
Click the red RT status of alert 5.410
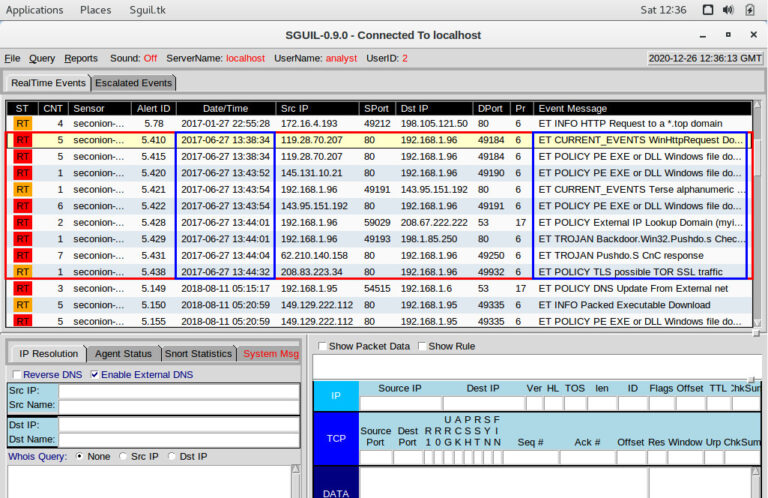click(23, 140)
